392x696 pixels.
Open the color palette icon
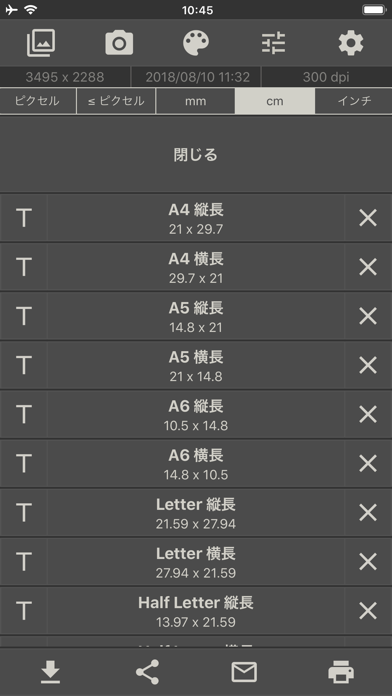click(x=196, y=43)
